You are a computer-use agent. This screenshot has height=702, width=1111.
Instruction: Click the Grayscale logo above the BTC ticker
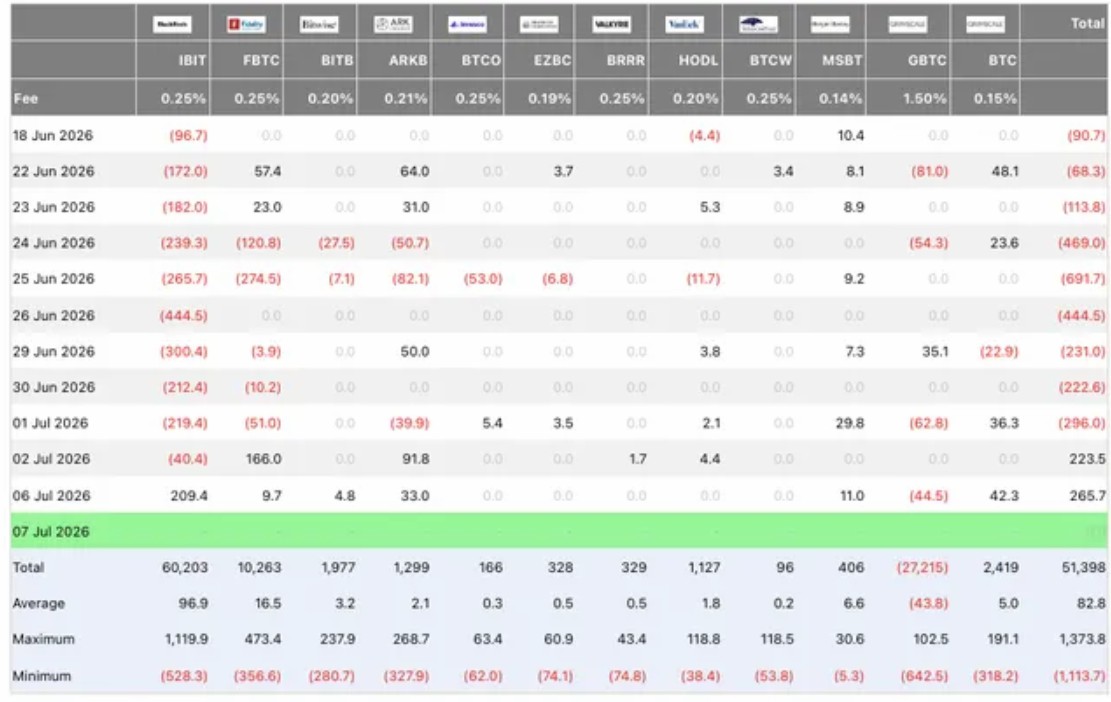coord(985,24)
